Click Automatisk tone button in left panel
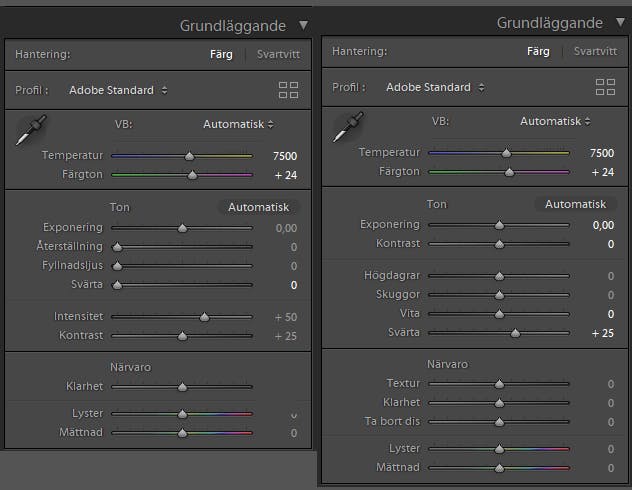This screenshot has height=490, width=632. [258, 207]
